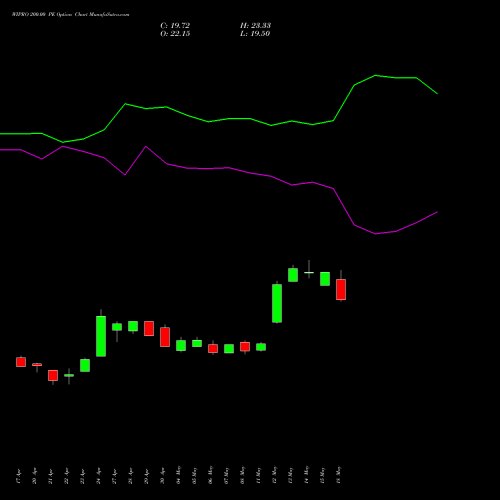
Task: Click the '18 May' date label
Action: [339, 475]
